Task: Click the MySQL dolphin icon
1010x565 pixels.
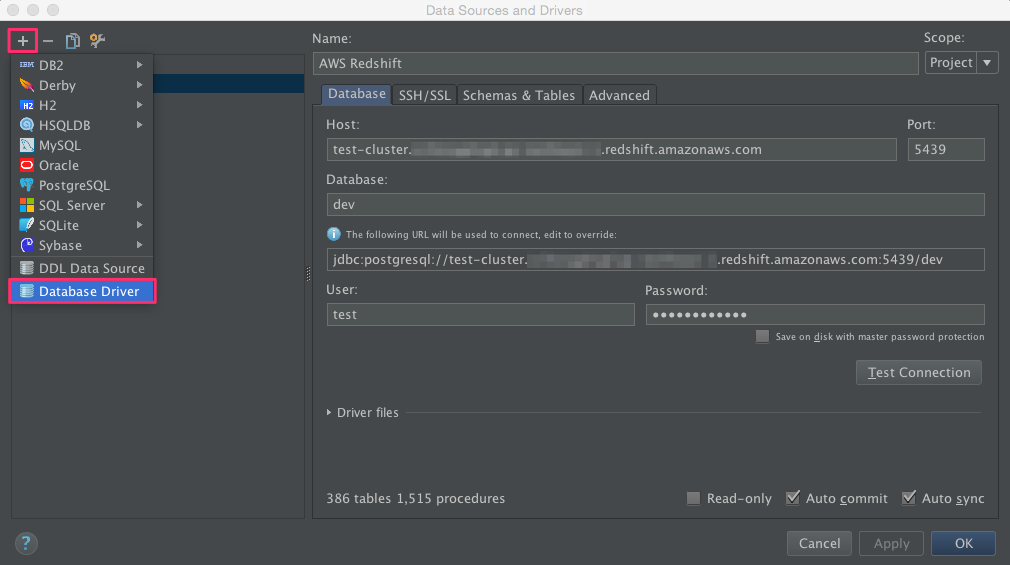Action: [26, 145]
